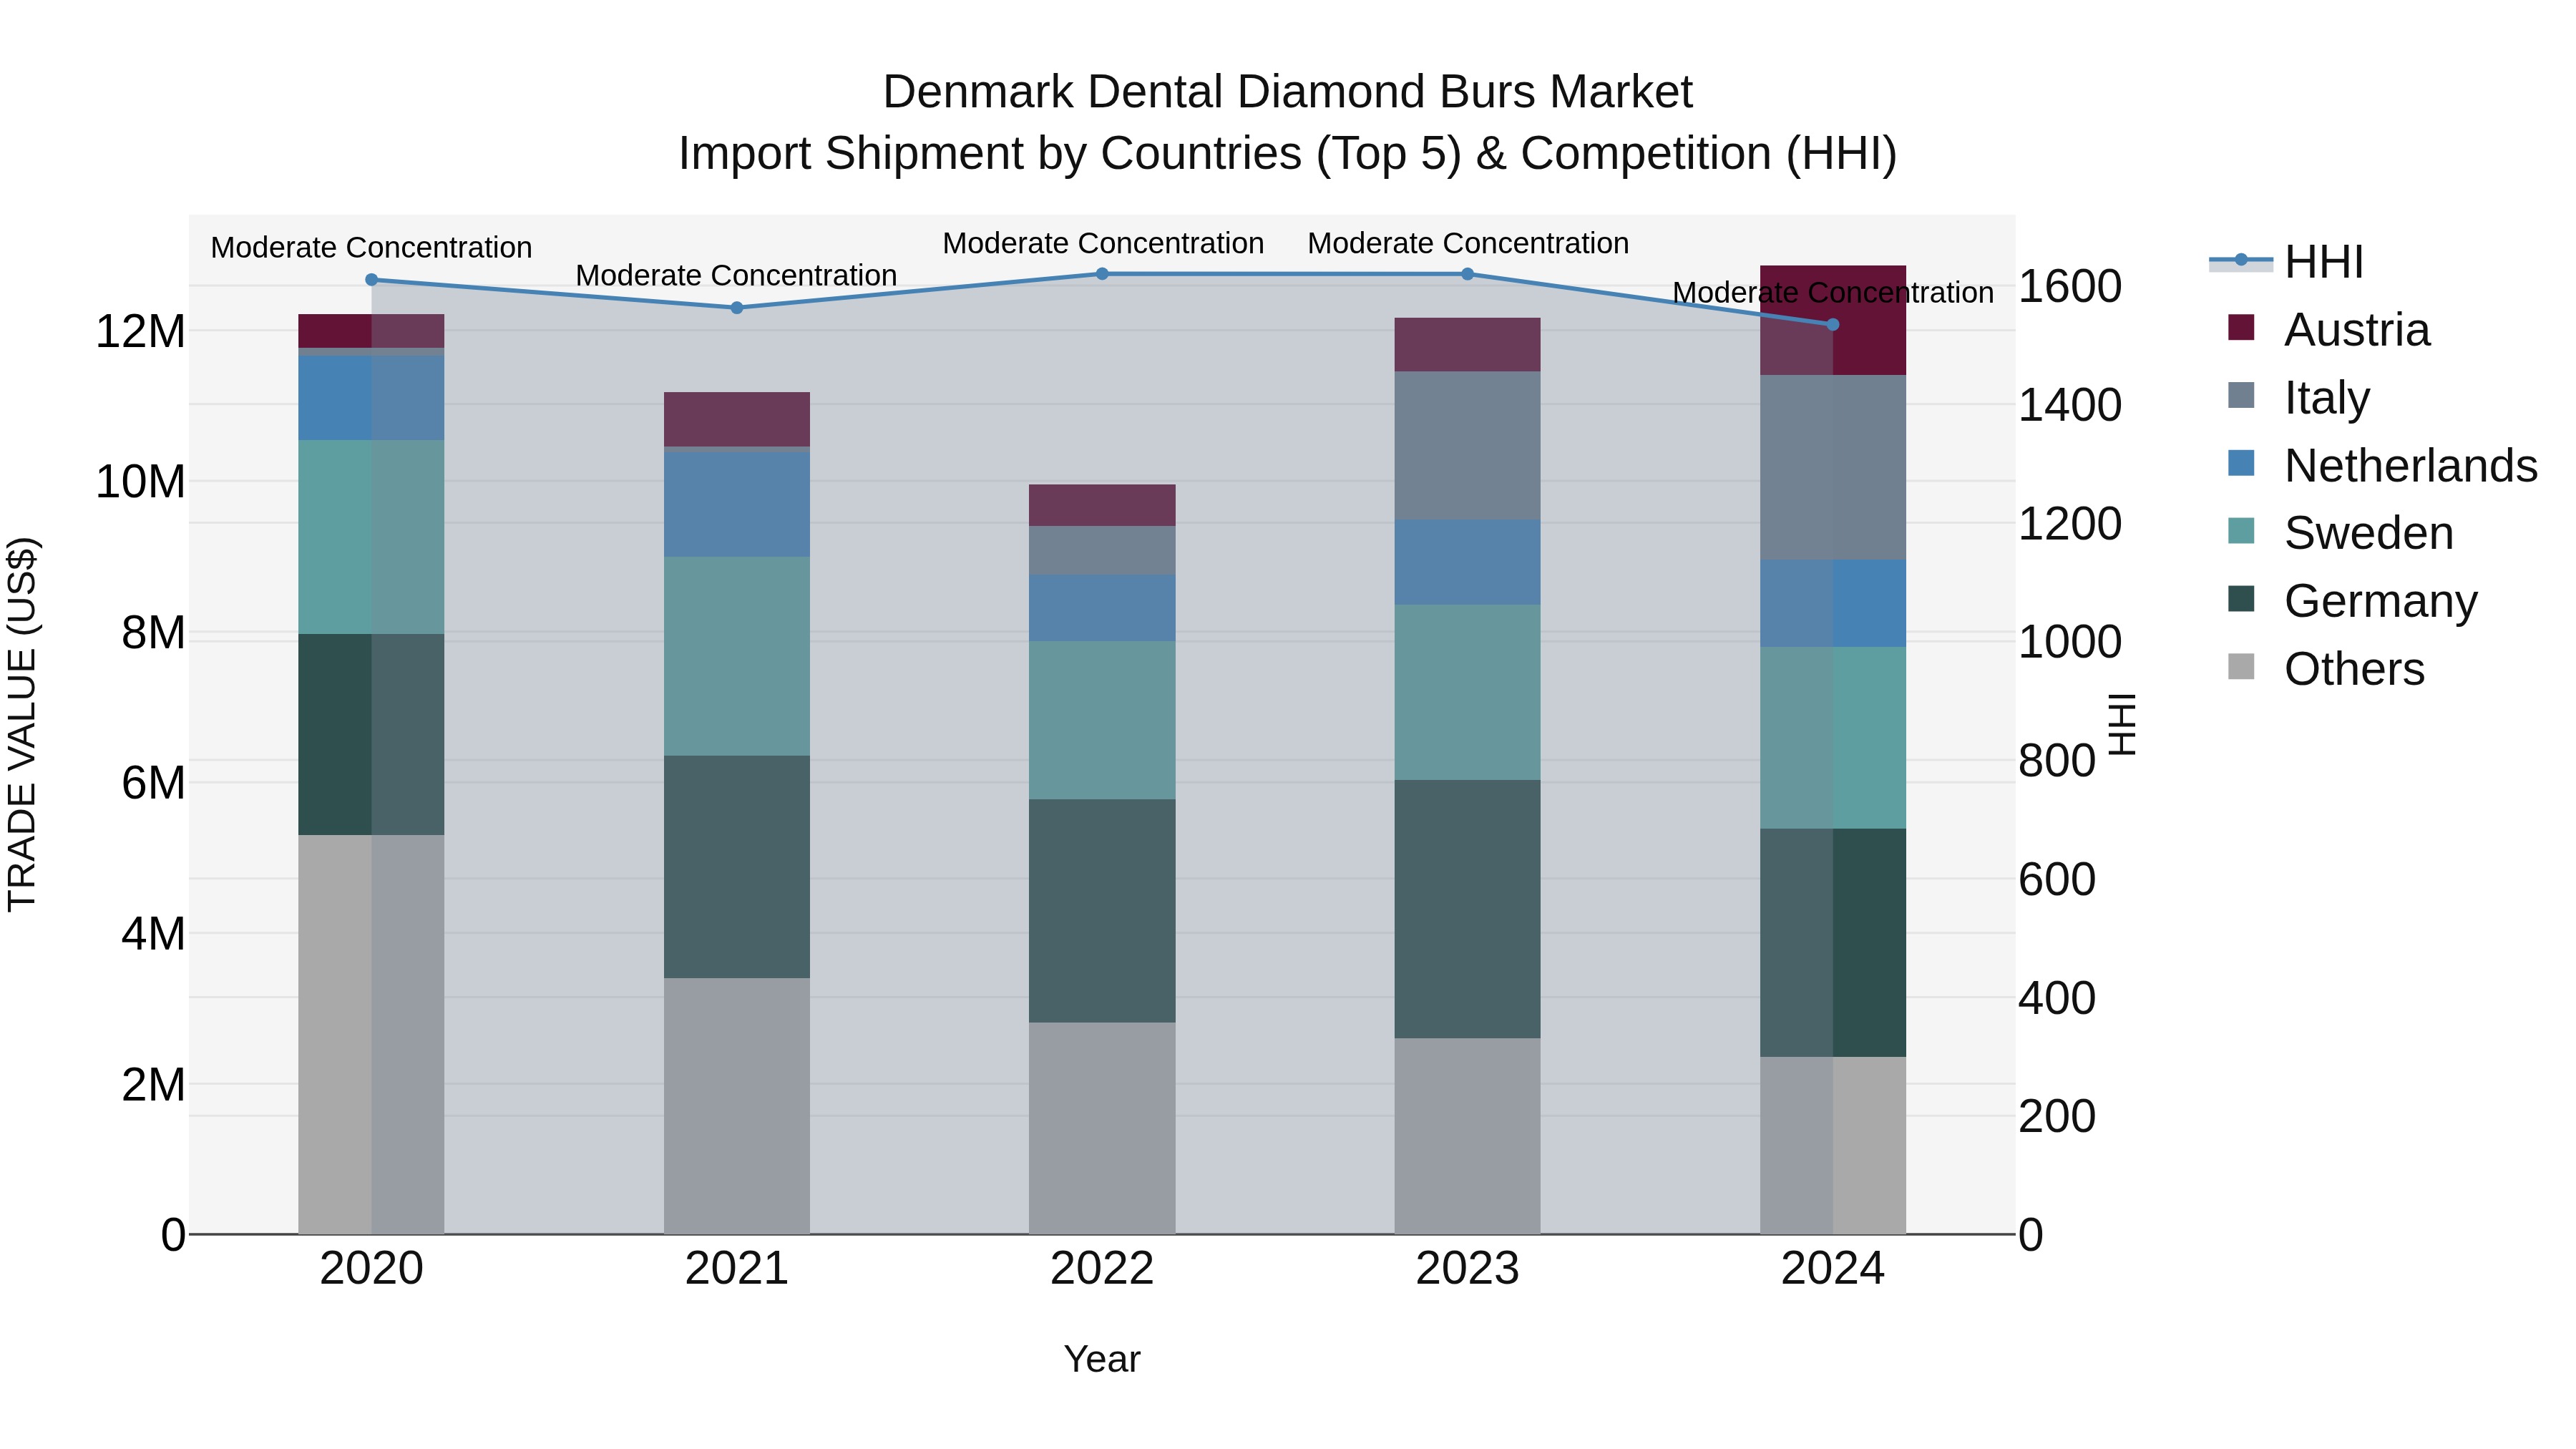Screen dimensions: 2576x1449
Task: Toggle the Austria series legend label
Action: click(2357, 330)
